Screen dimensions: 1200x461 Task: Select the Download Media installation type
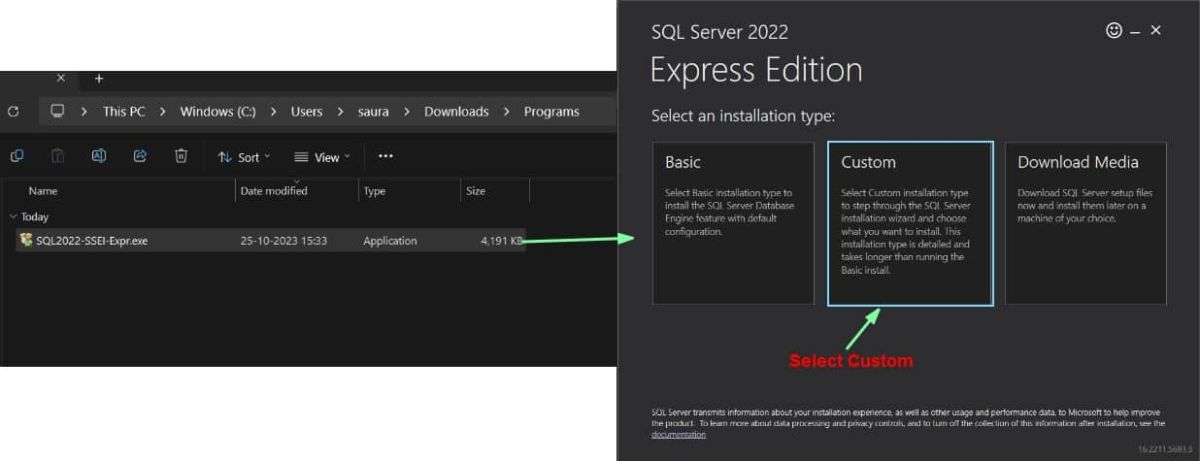coord(1086,223)
